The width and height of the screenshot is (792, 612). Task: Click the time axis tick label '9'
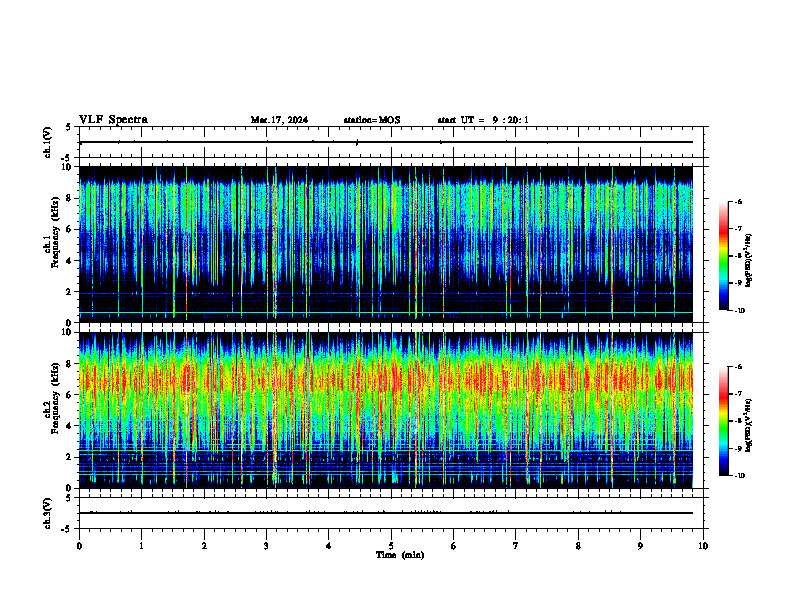click(x=640, y=546)
